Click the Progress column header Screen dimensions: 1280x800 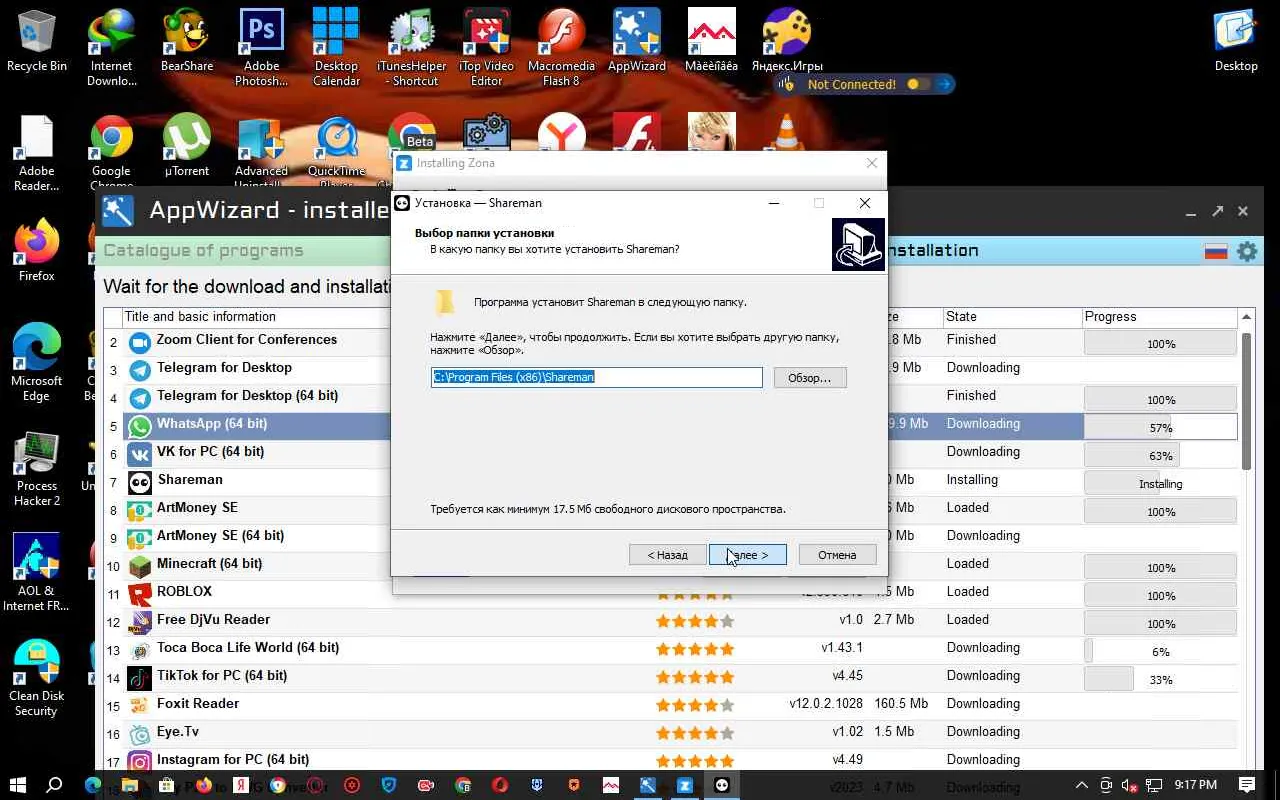(1160, 317)
